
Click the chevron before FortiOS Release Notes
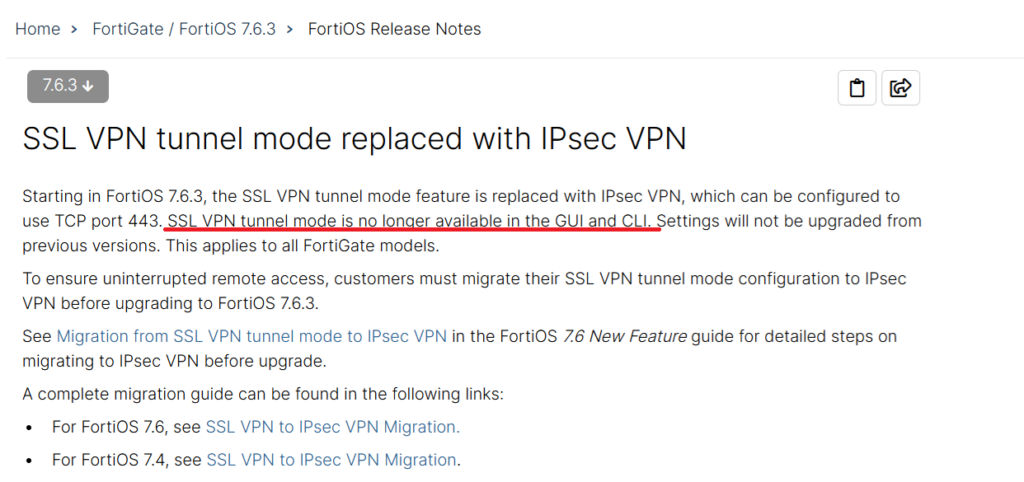tap(290, 29)
